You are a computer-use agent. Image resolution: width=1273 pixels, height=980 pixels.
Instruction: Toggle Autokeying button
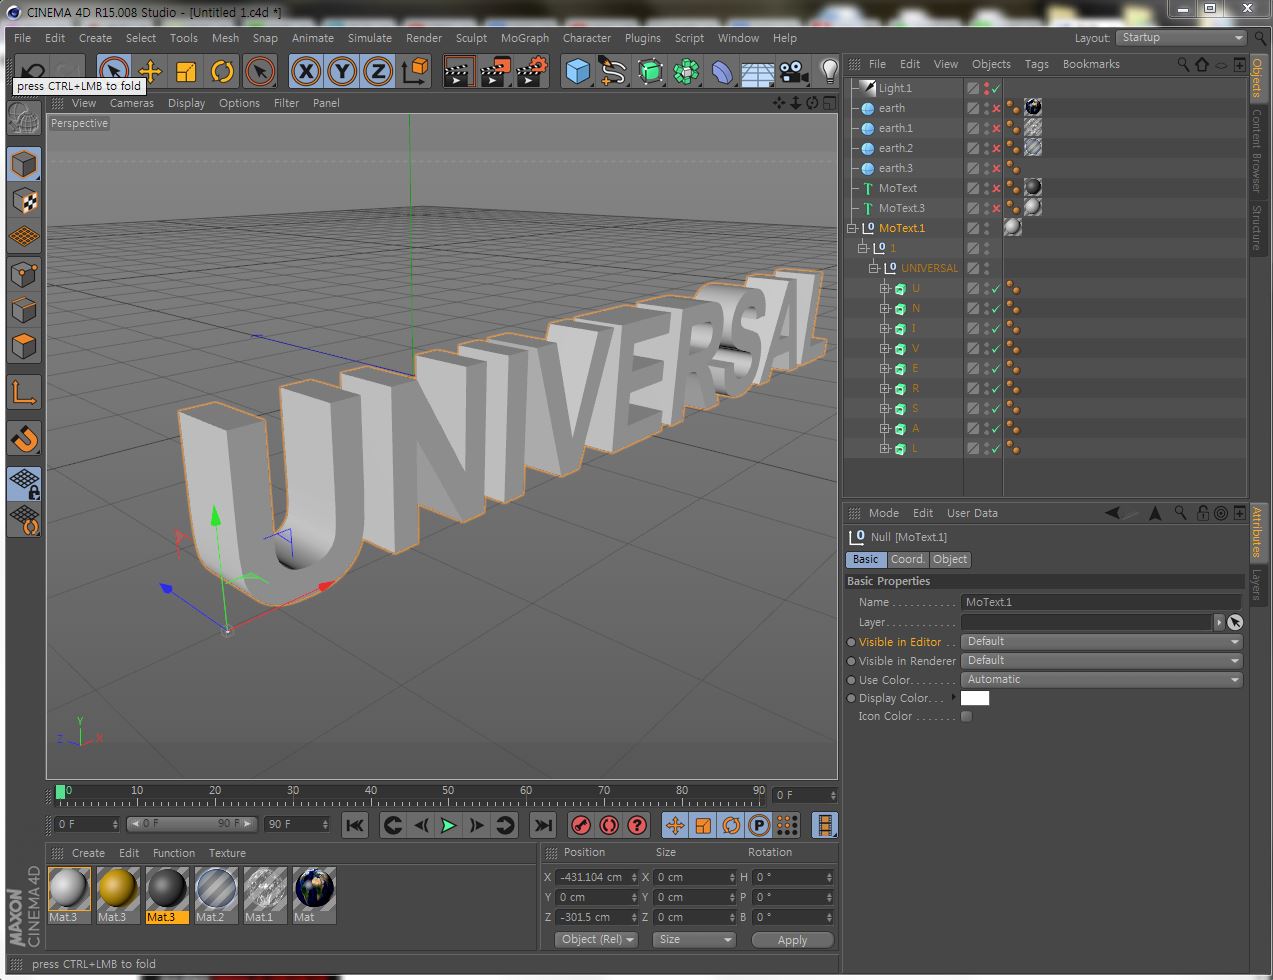coord(609,825)
